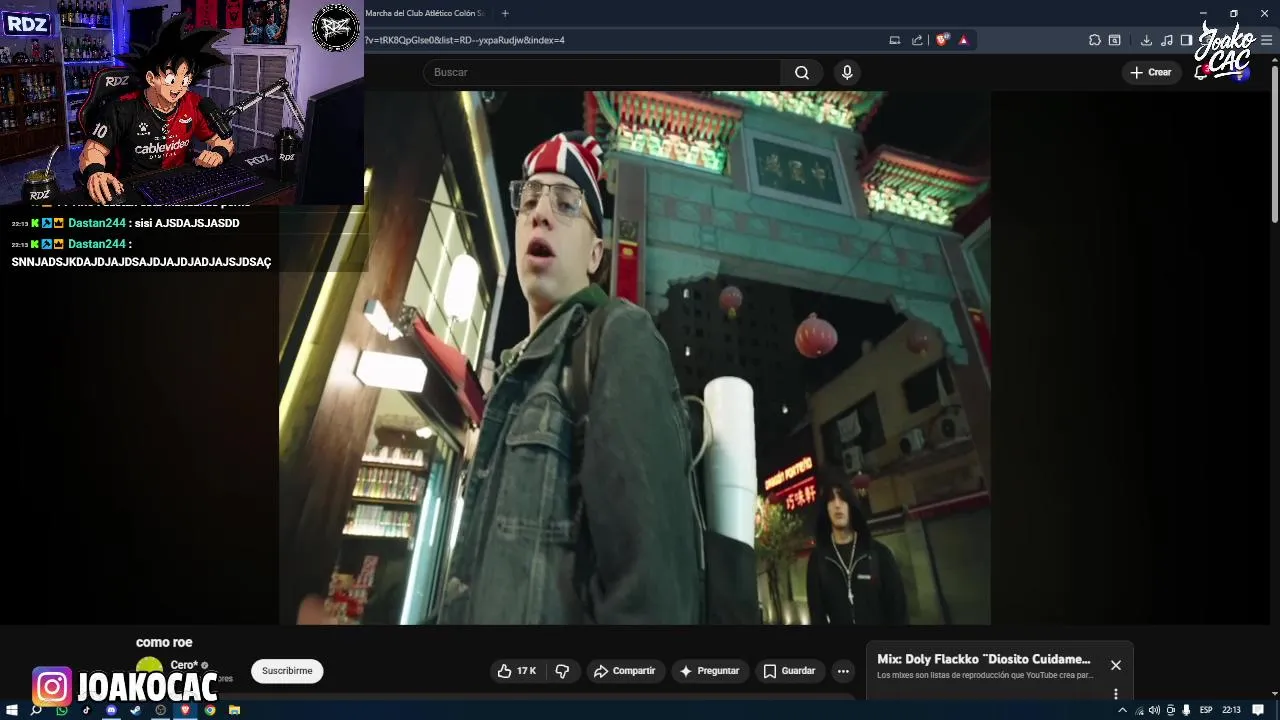Like the video (17 K)
The width and height of the screenshot is (1280, 720).
(517, 671)
